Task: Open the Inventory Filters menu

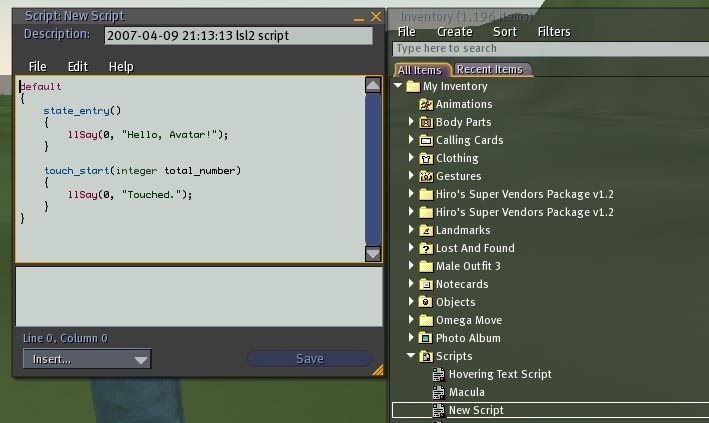Action: (554, 32)
